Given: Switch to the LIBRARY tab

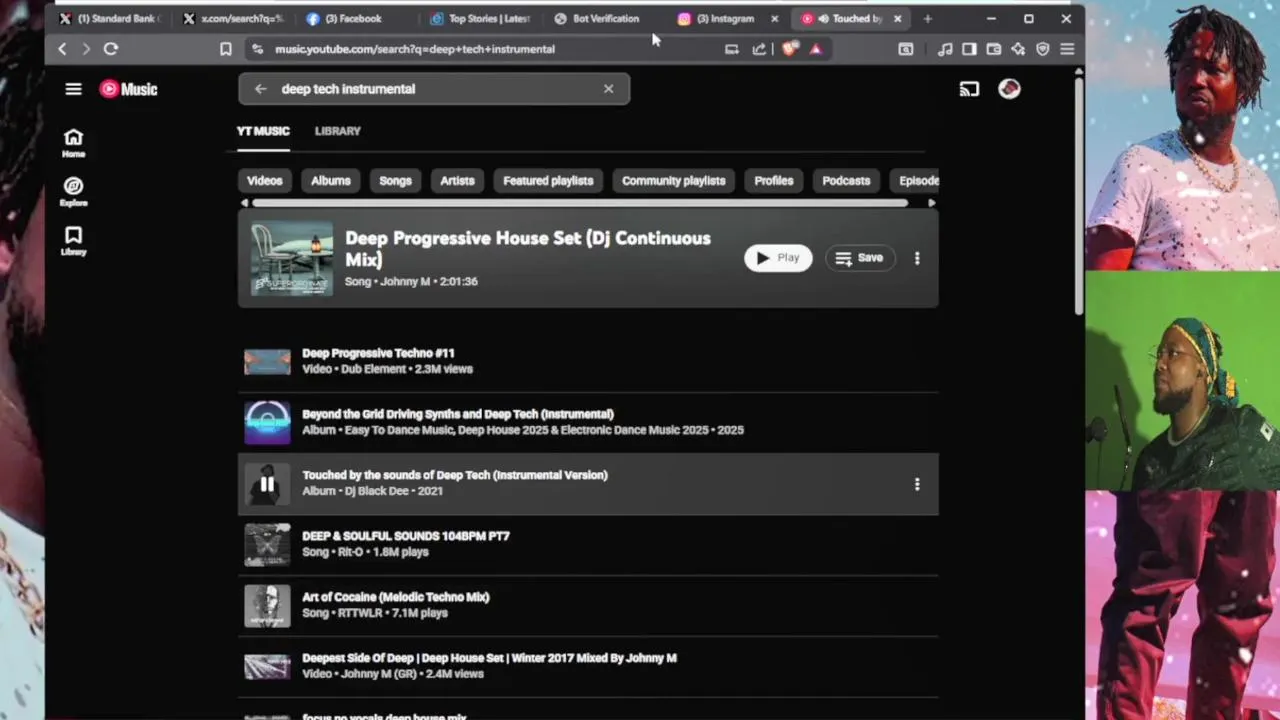Looking at the screenshot, I should 337,131.
